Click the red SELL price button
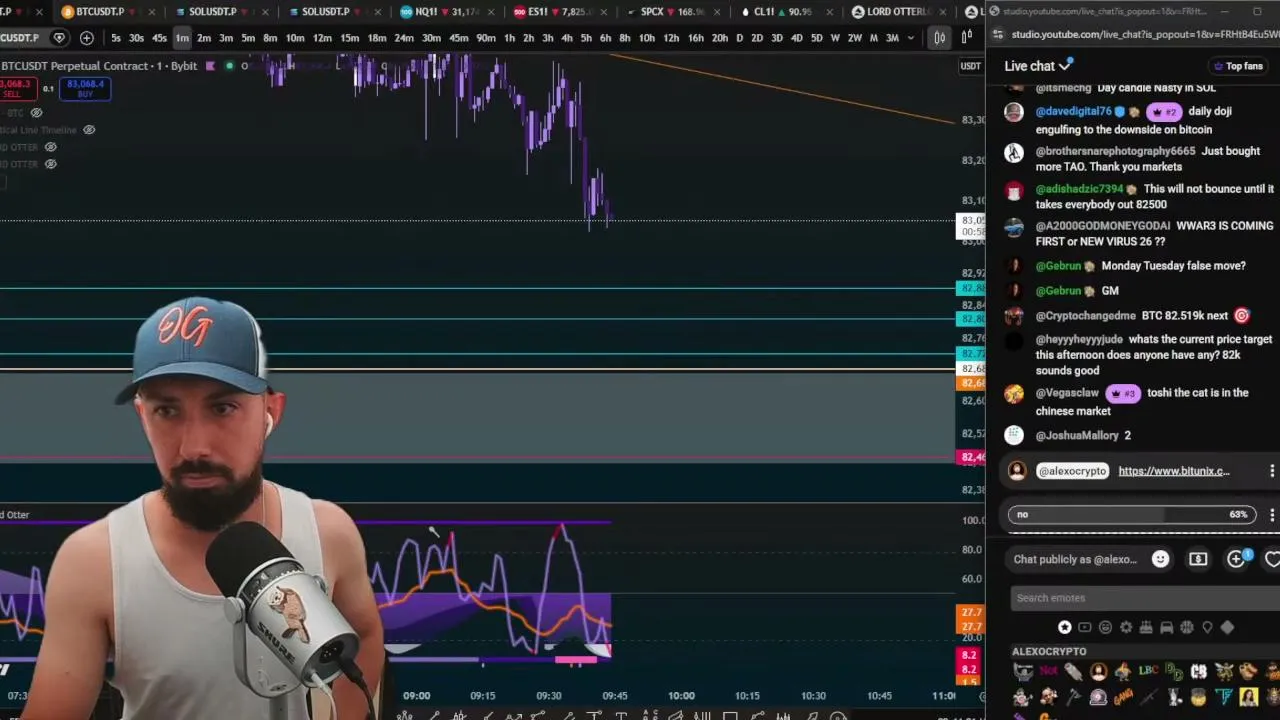Image resolution: width=1280 pixels, height=720 pixels. click(18, 89)
